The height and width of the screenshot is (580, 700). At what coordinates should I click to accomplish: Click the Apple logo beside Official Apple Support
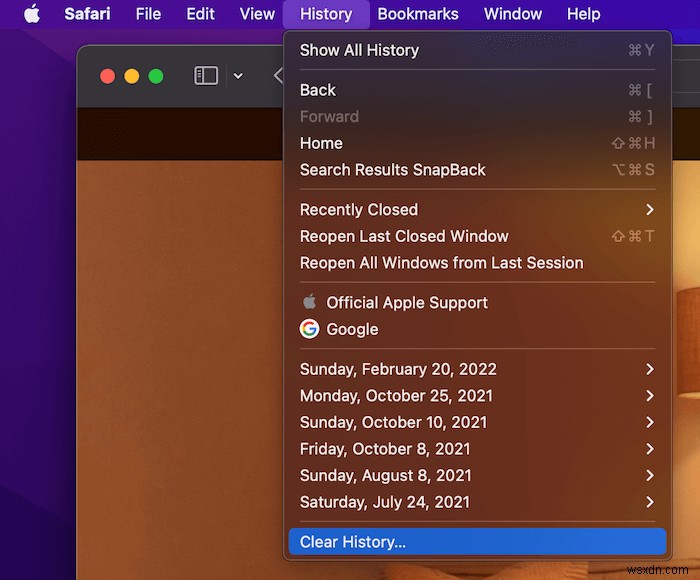click(x=309, y=302)
